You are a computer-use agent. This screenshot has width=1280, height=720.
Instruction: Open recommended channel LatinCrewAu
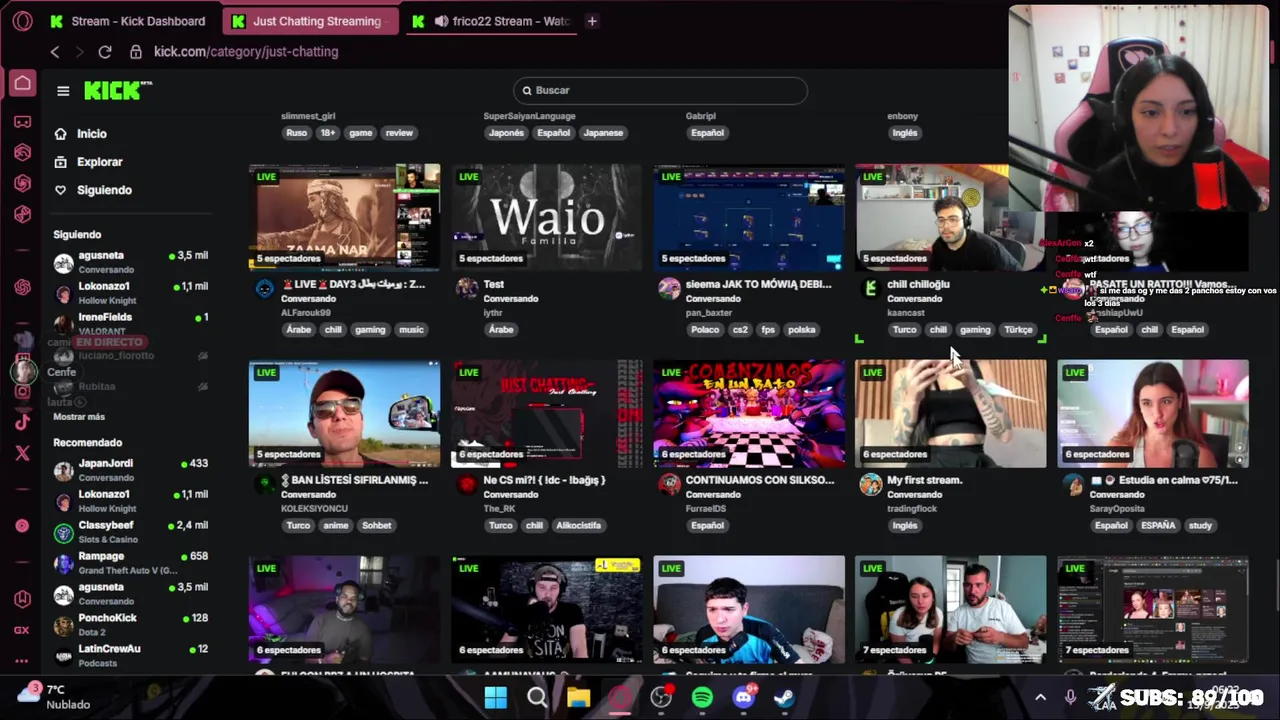130,655
